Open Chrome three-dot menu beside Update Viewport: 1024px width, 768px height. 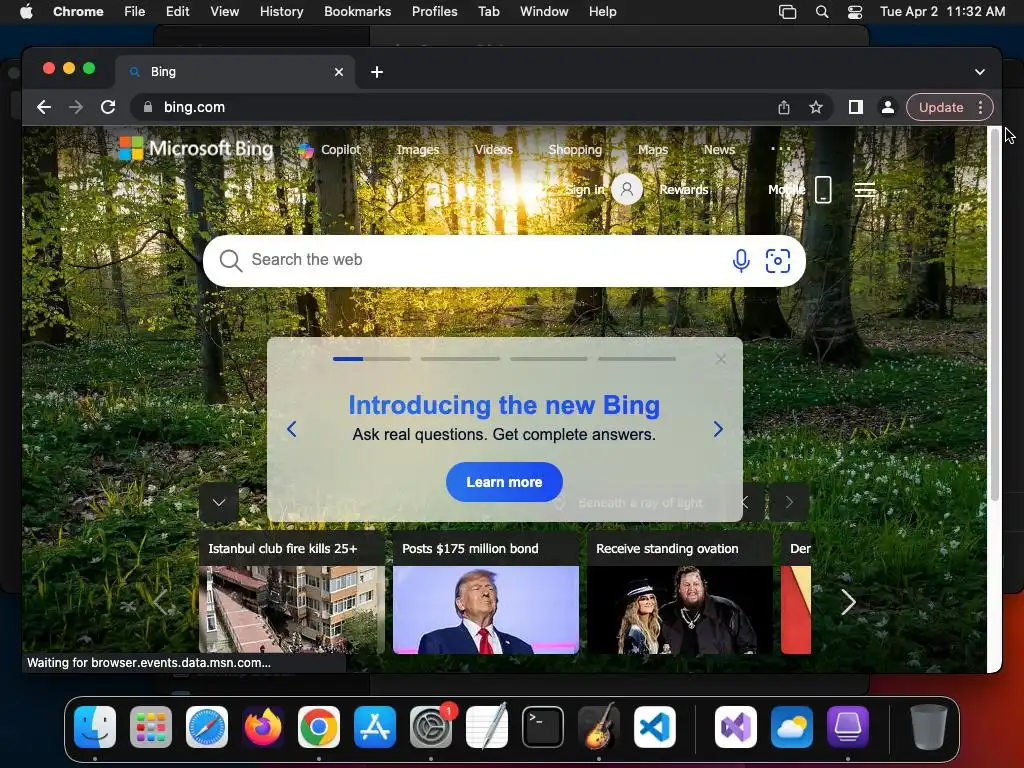point(980,107)
